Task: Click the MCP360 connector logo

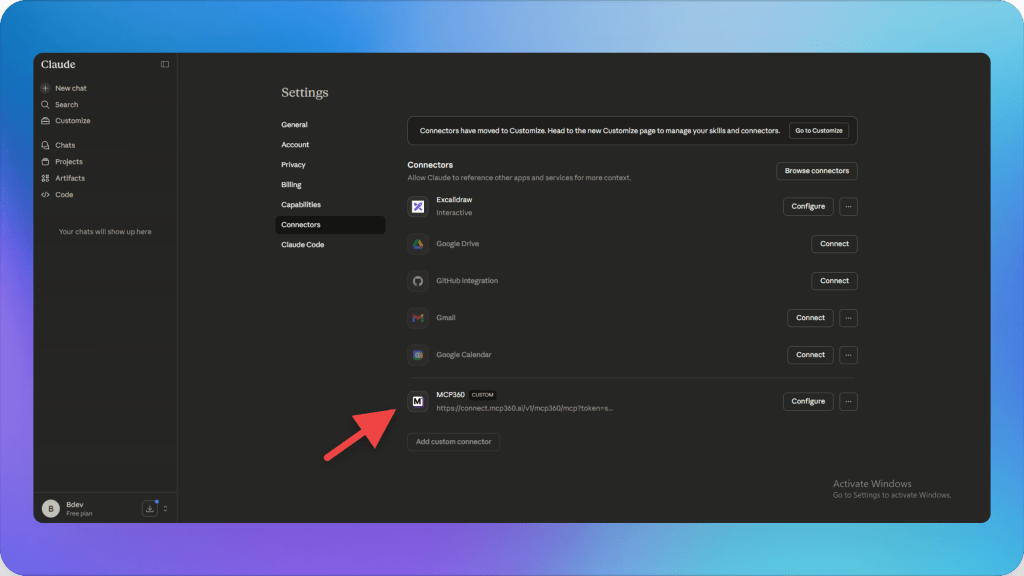Action: 418,401
